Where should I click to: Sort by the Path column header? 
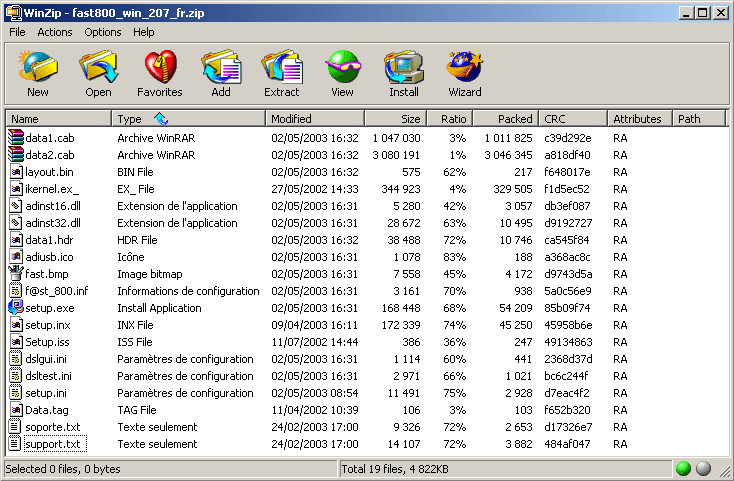pos(699,119)
